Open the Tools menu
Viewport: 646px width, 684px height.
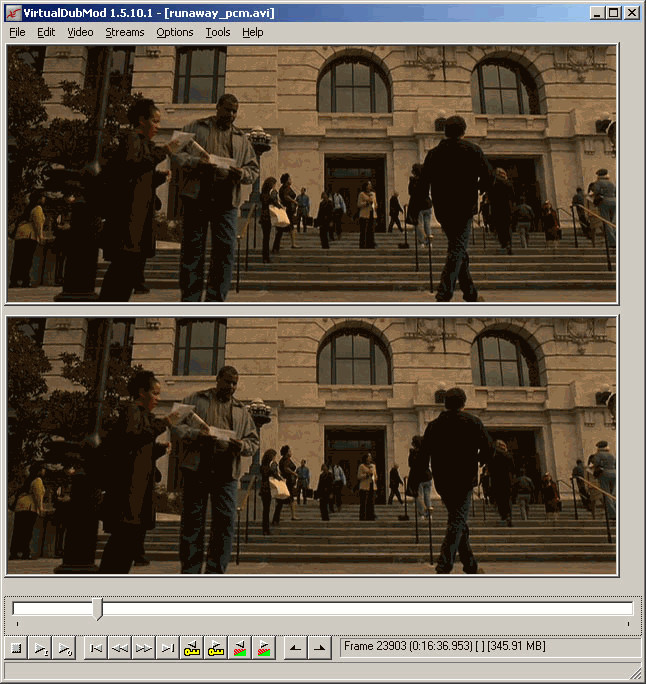point(218,32)
